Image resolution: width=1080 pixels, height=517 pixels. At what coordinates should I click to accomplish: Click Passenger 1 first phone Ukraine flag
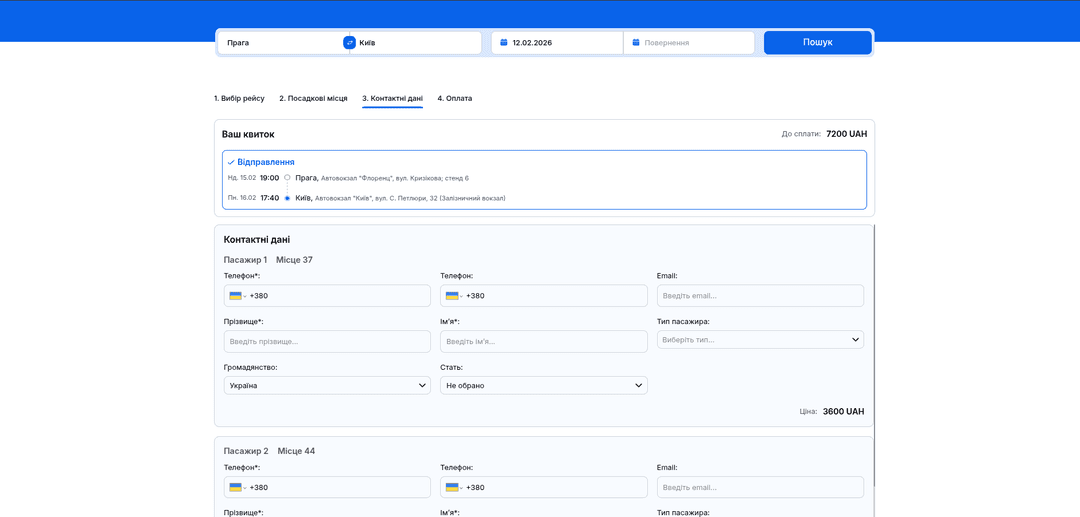235,296
